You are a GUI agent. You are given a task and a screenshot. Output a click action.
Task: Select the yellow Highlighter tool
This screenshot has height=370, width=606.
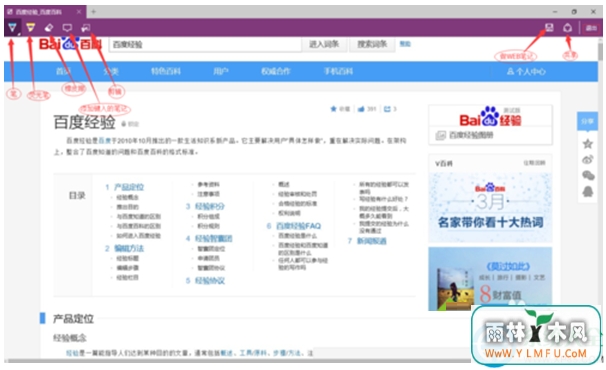click(x=31, y=27)
